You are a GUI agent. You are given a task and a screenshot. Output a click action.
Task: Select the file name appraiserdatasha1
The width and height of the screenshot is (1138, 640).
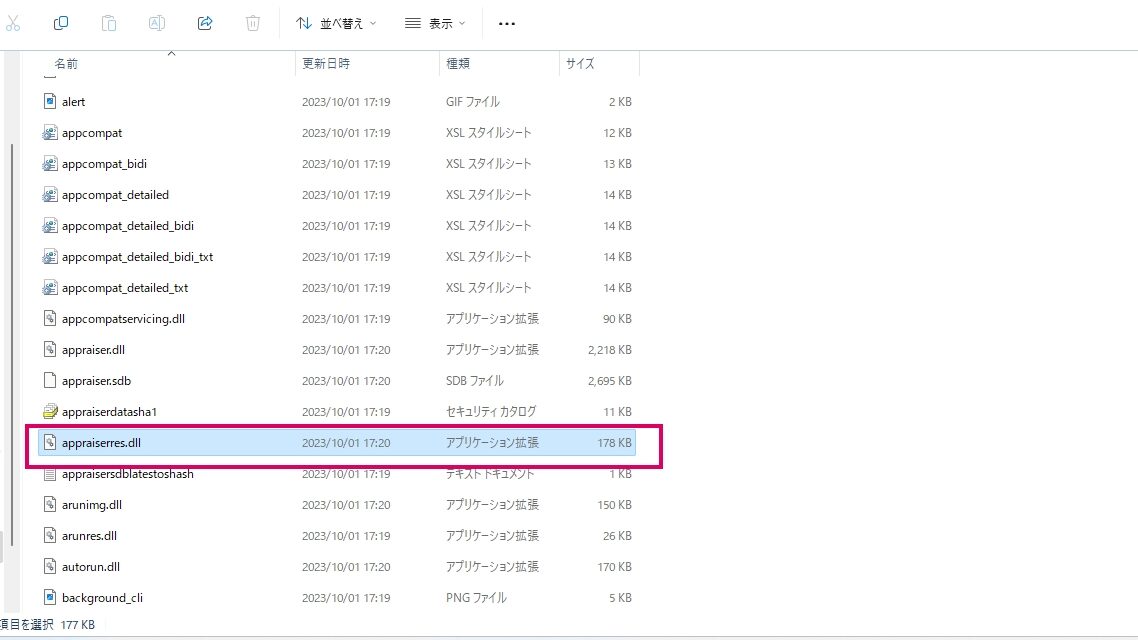pos(110,411)
